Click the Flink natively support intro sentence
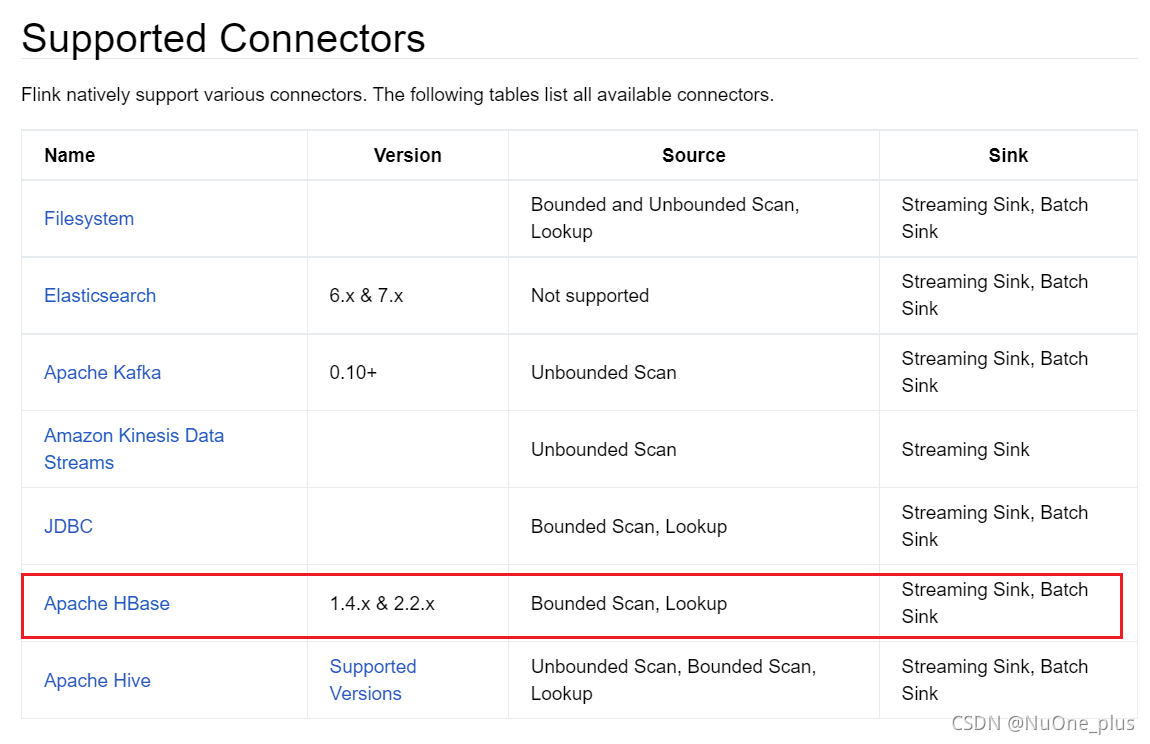The width and height of the screenshot is (1150, 744). [x=398, y=95]
